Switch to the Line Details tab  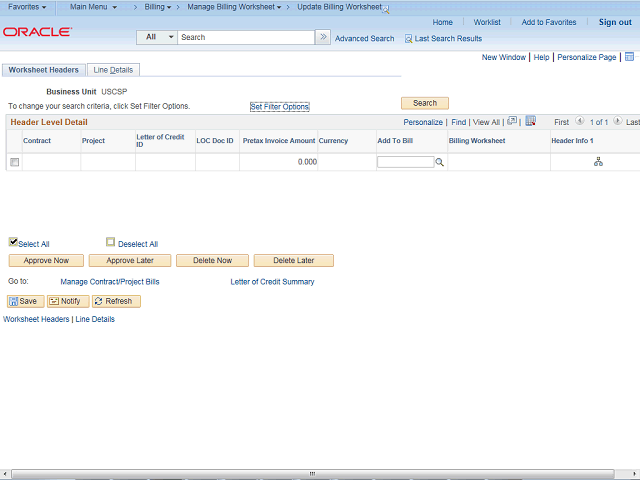click(x=113, y=70)
